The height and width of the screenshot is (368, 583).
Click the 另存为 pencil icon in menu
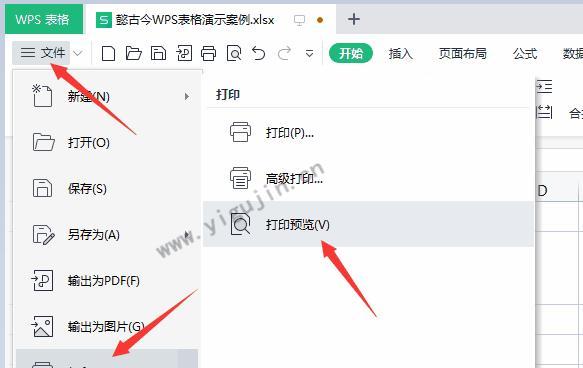pyautogui.click(x=44, y=235)
